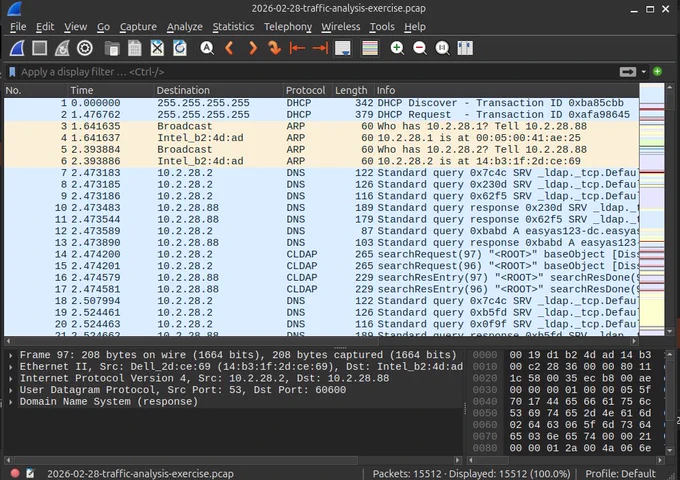Select packet 3 Who has 10.2.28.1 row
680x480 pixels.
pyautogui.click(x=321, y=126)
